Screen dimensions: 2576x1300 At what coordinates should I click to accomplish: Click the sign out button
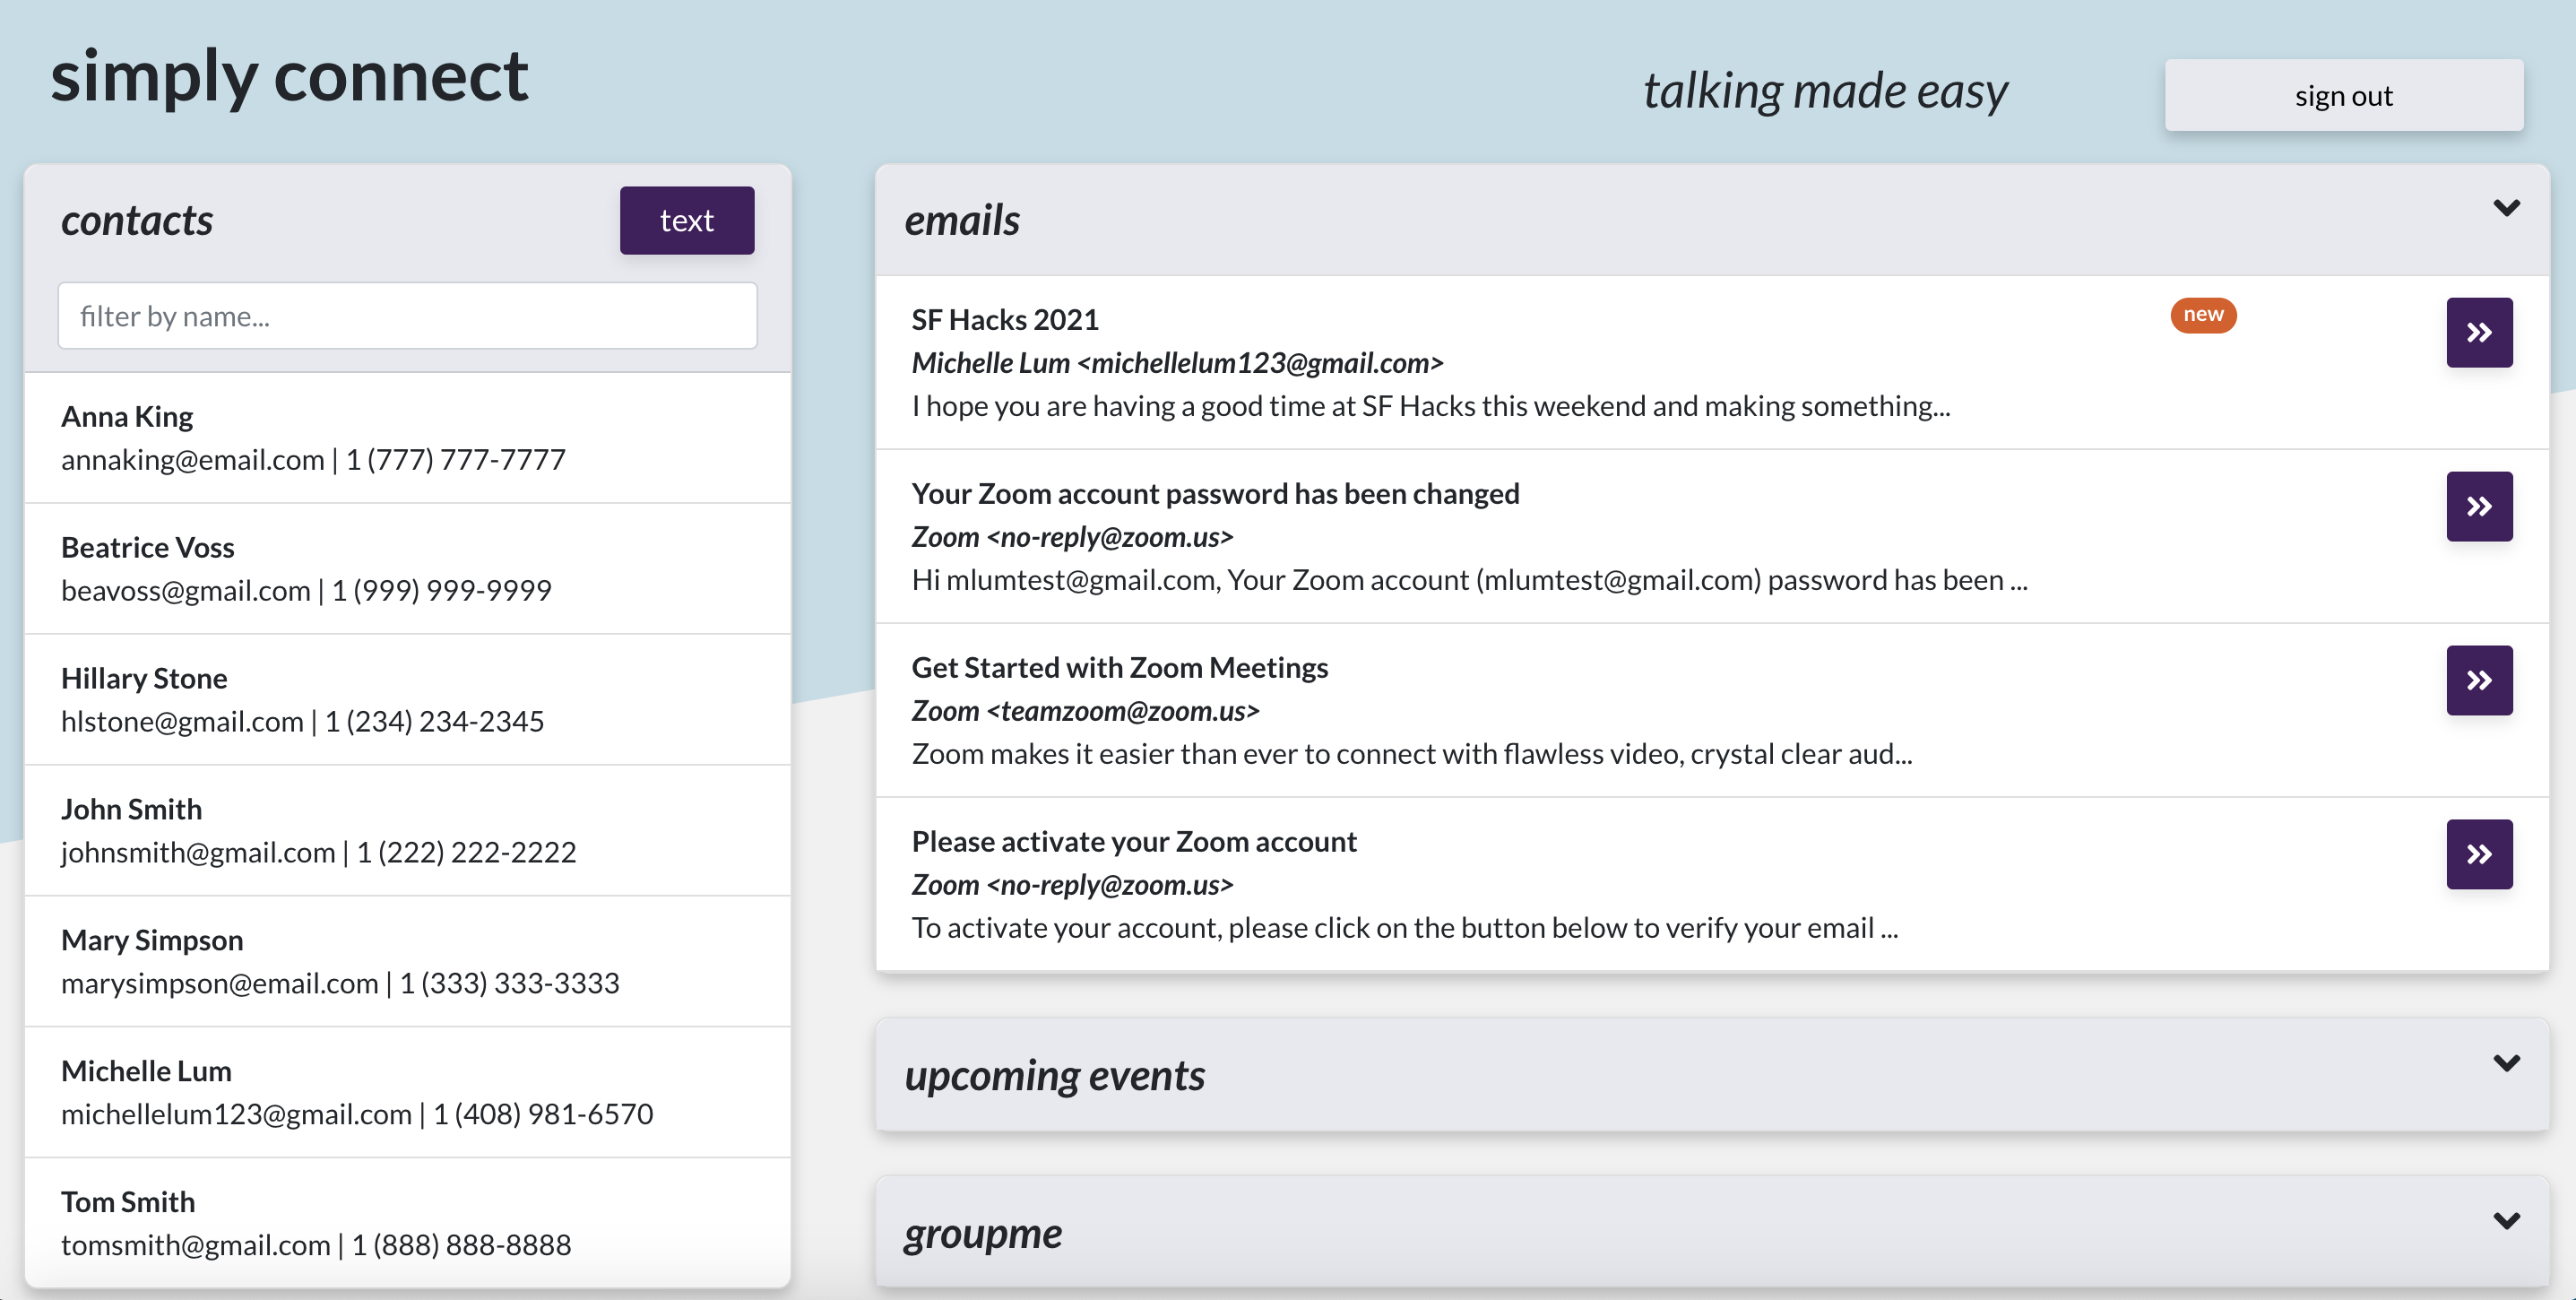2343,95
